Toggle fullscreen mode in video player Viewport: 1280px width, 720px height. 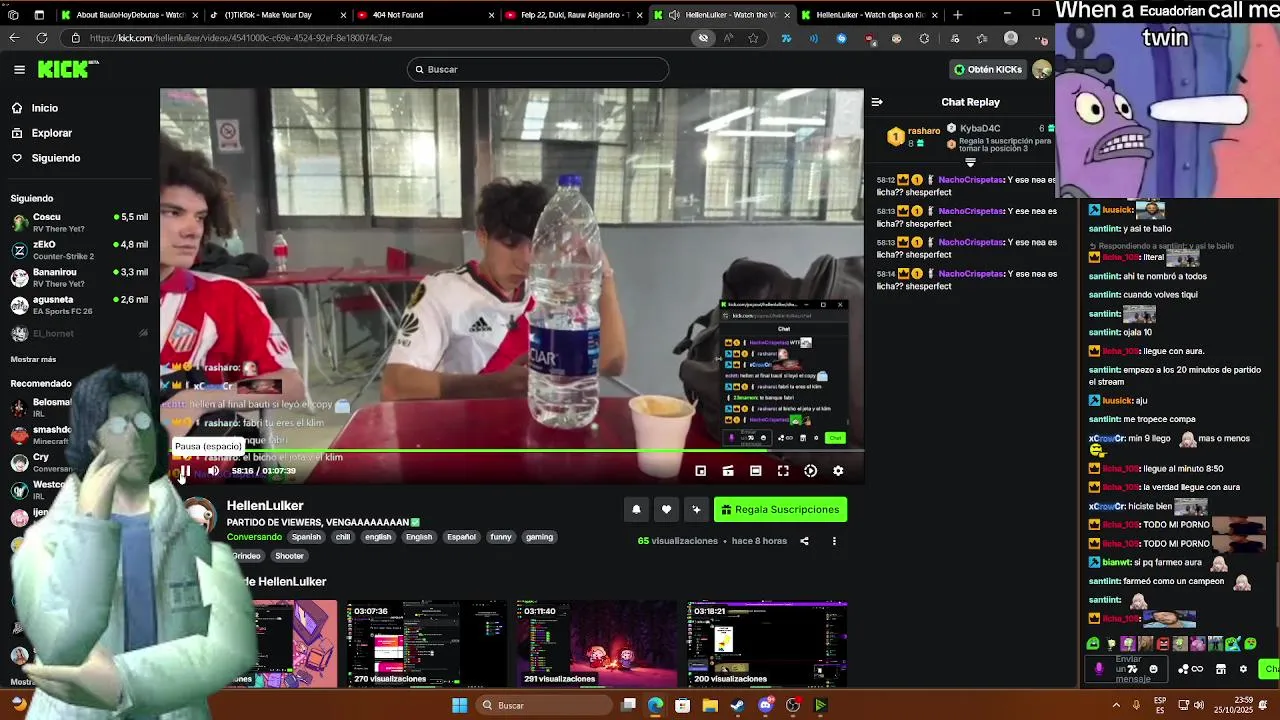[783, 471]
